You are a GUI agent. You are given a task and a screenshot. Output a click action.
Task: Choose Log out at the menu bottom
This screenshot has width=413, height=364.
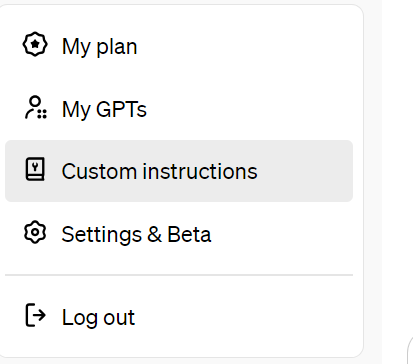179,317
